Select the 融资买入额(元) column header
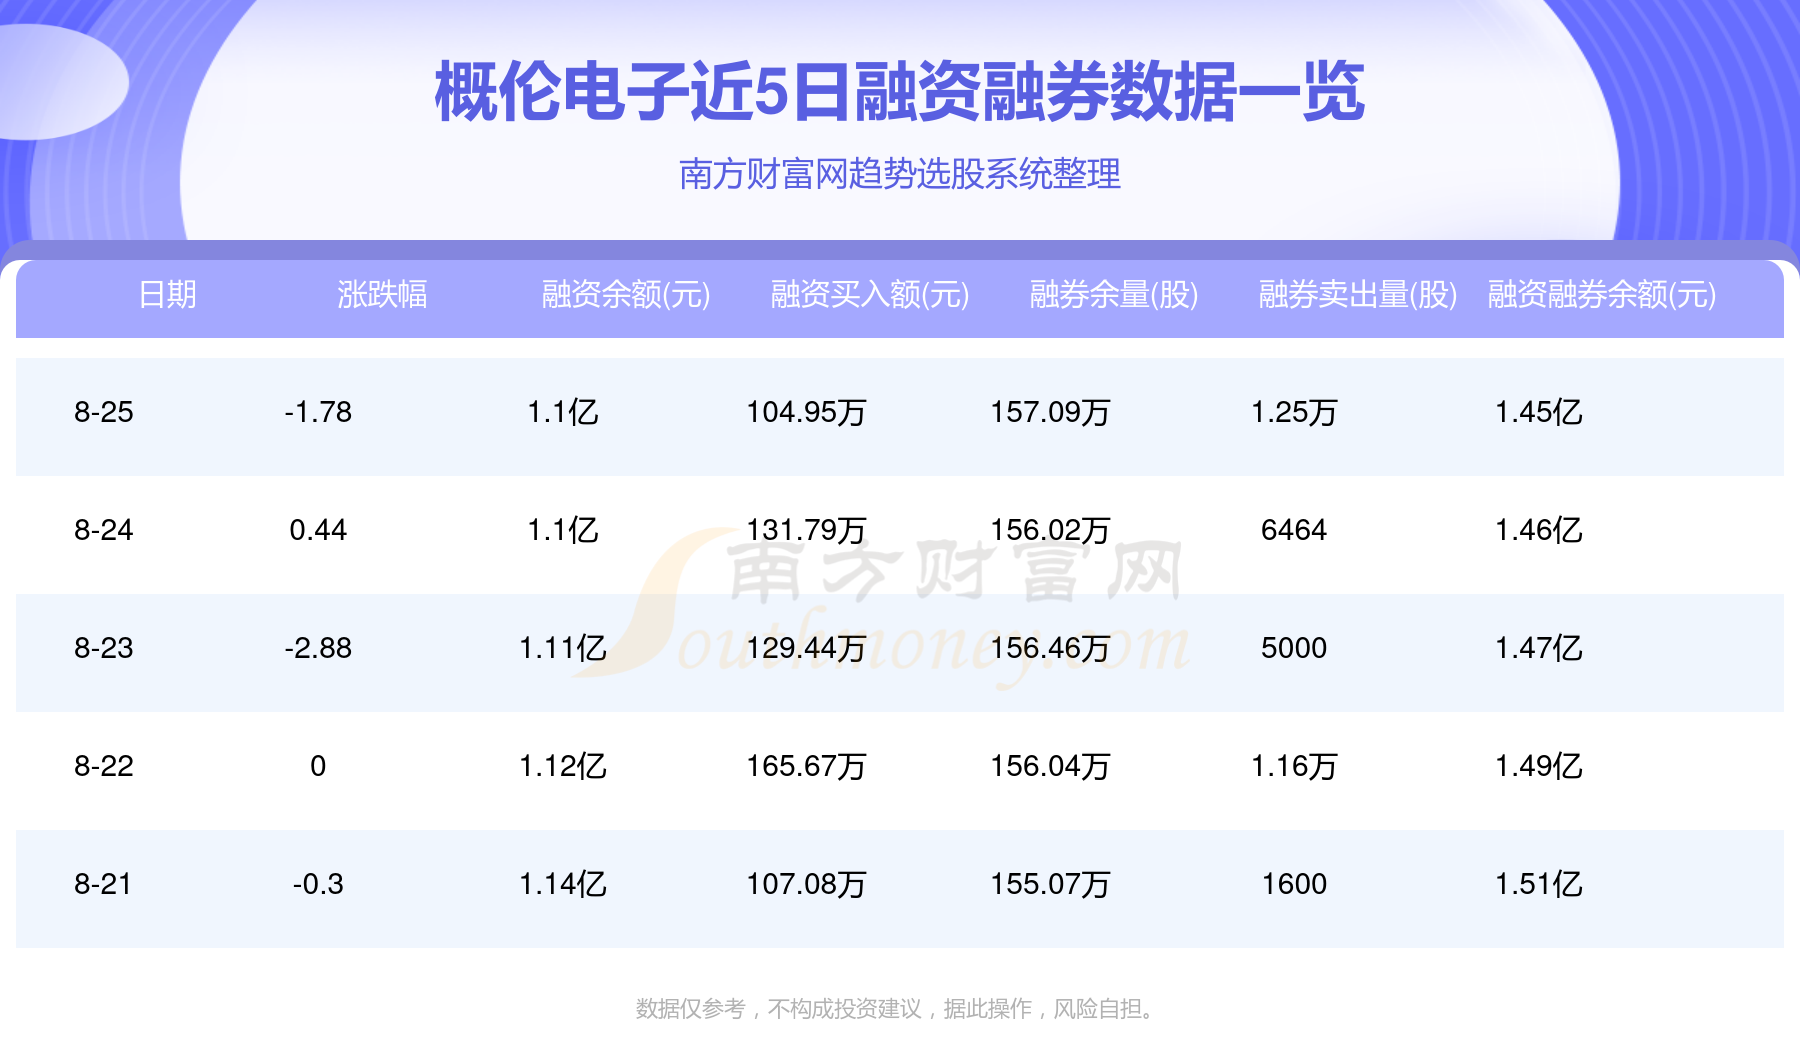This screenshot has height=1054, width=1800. tap(870, 295)
